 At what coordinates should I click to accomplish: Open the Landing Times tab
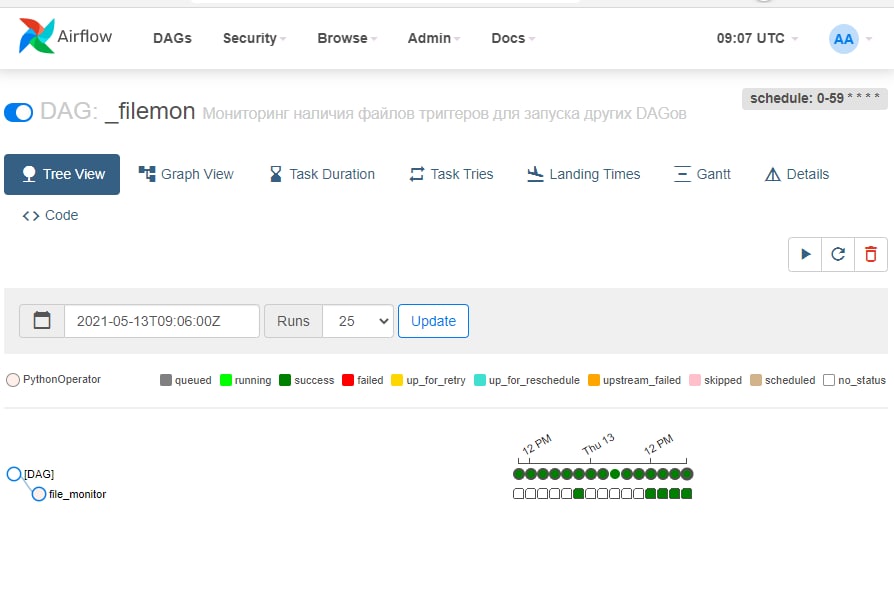point(583,174)
